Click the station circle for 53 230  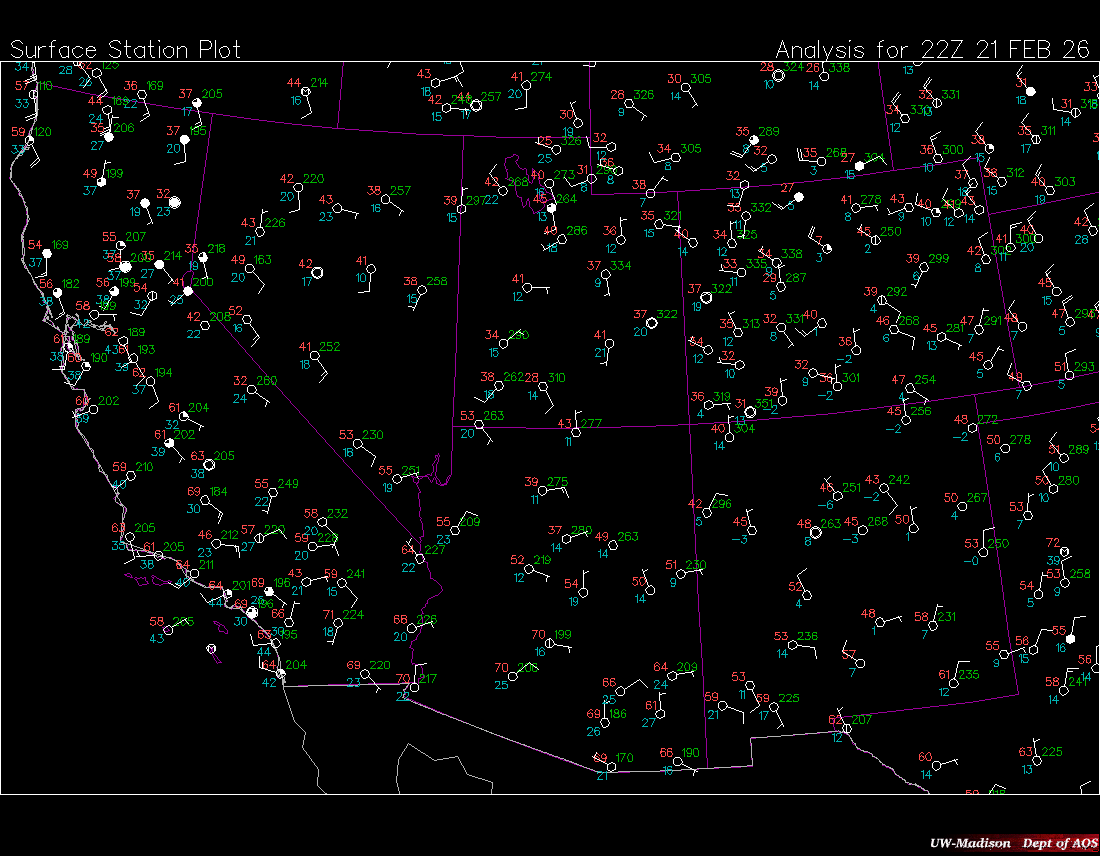pos(357,443)
